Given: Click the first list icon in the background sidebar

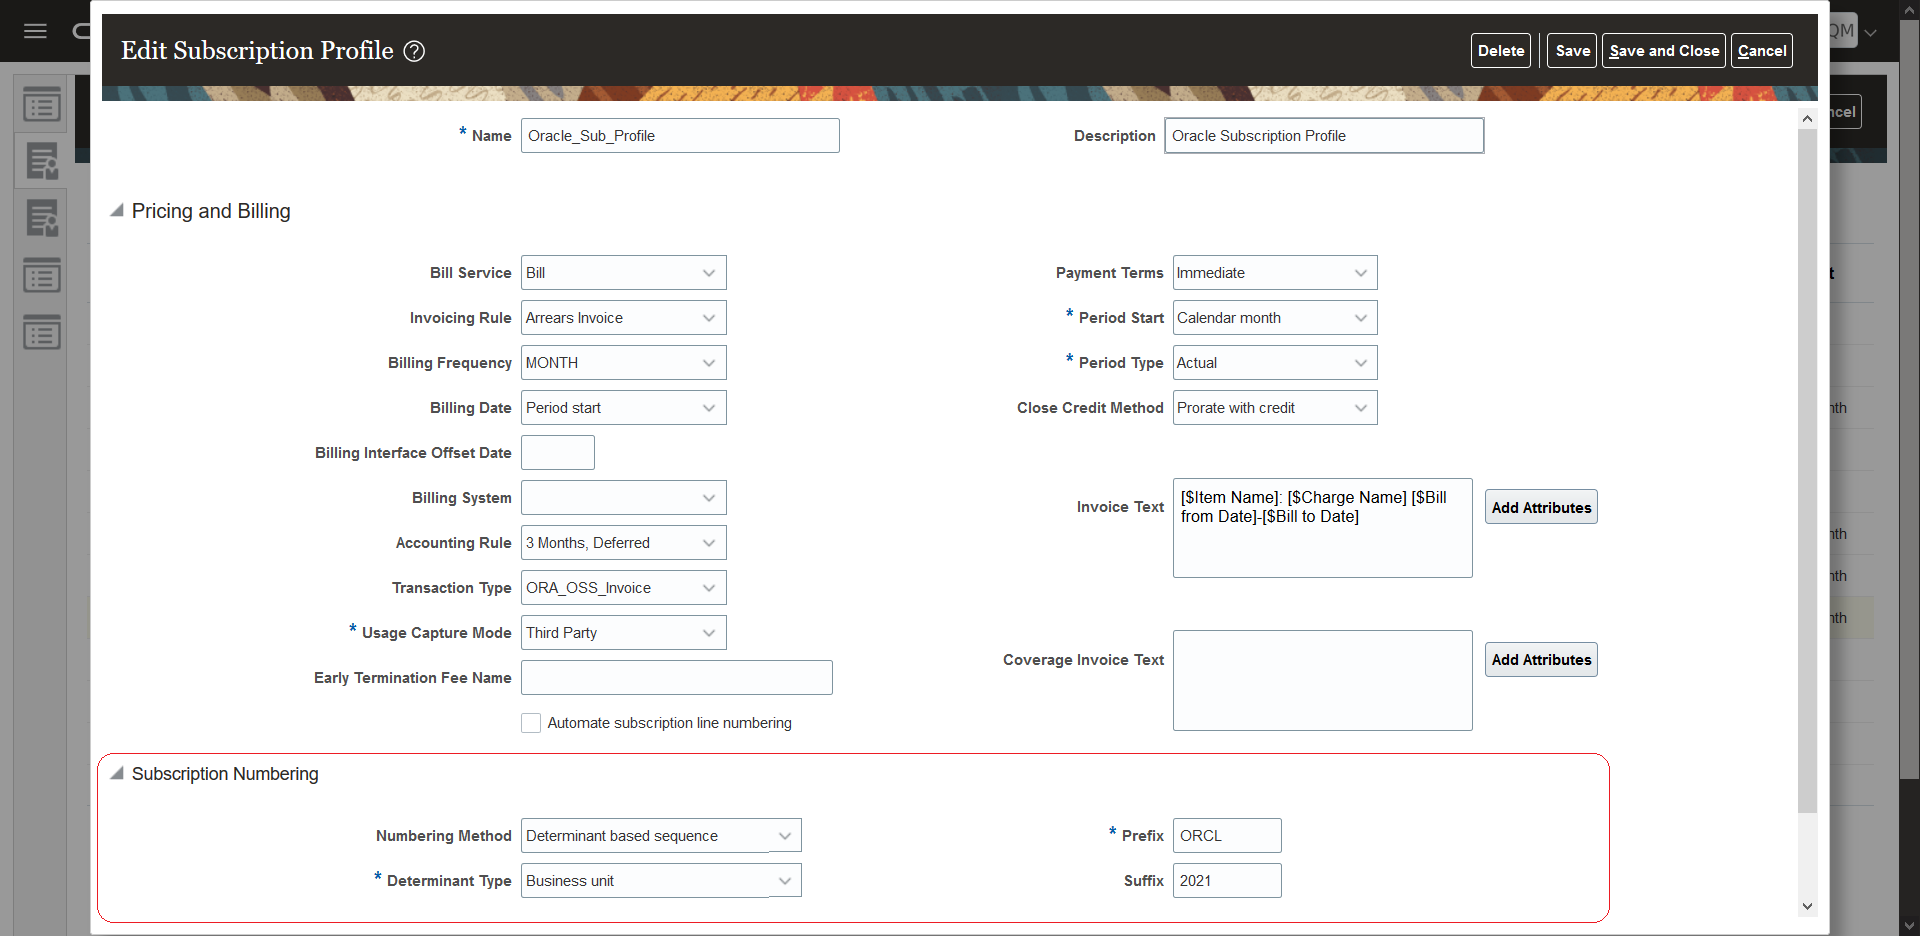Looking at the screenshot, I should [x=42, y=104].
